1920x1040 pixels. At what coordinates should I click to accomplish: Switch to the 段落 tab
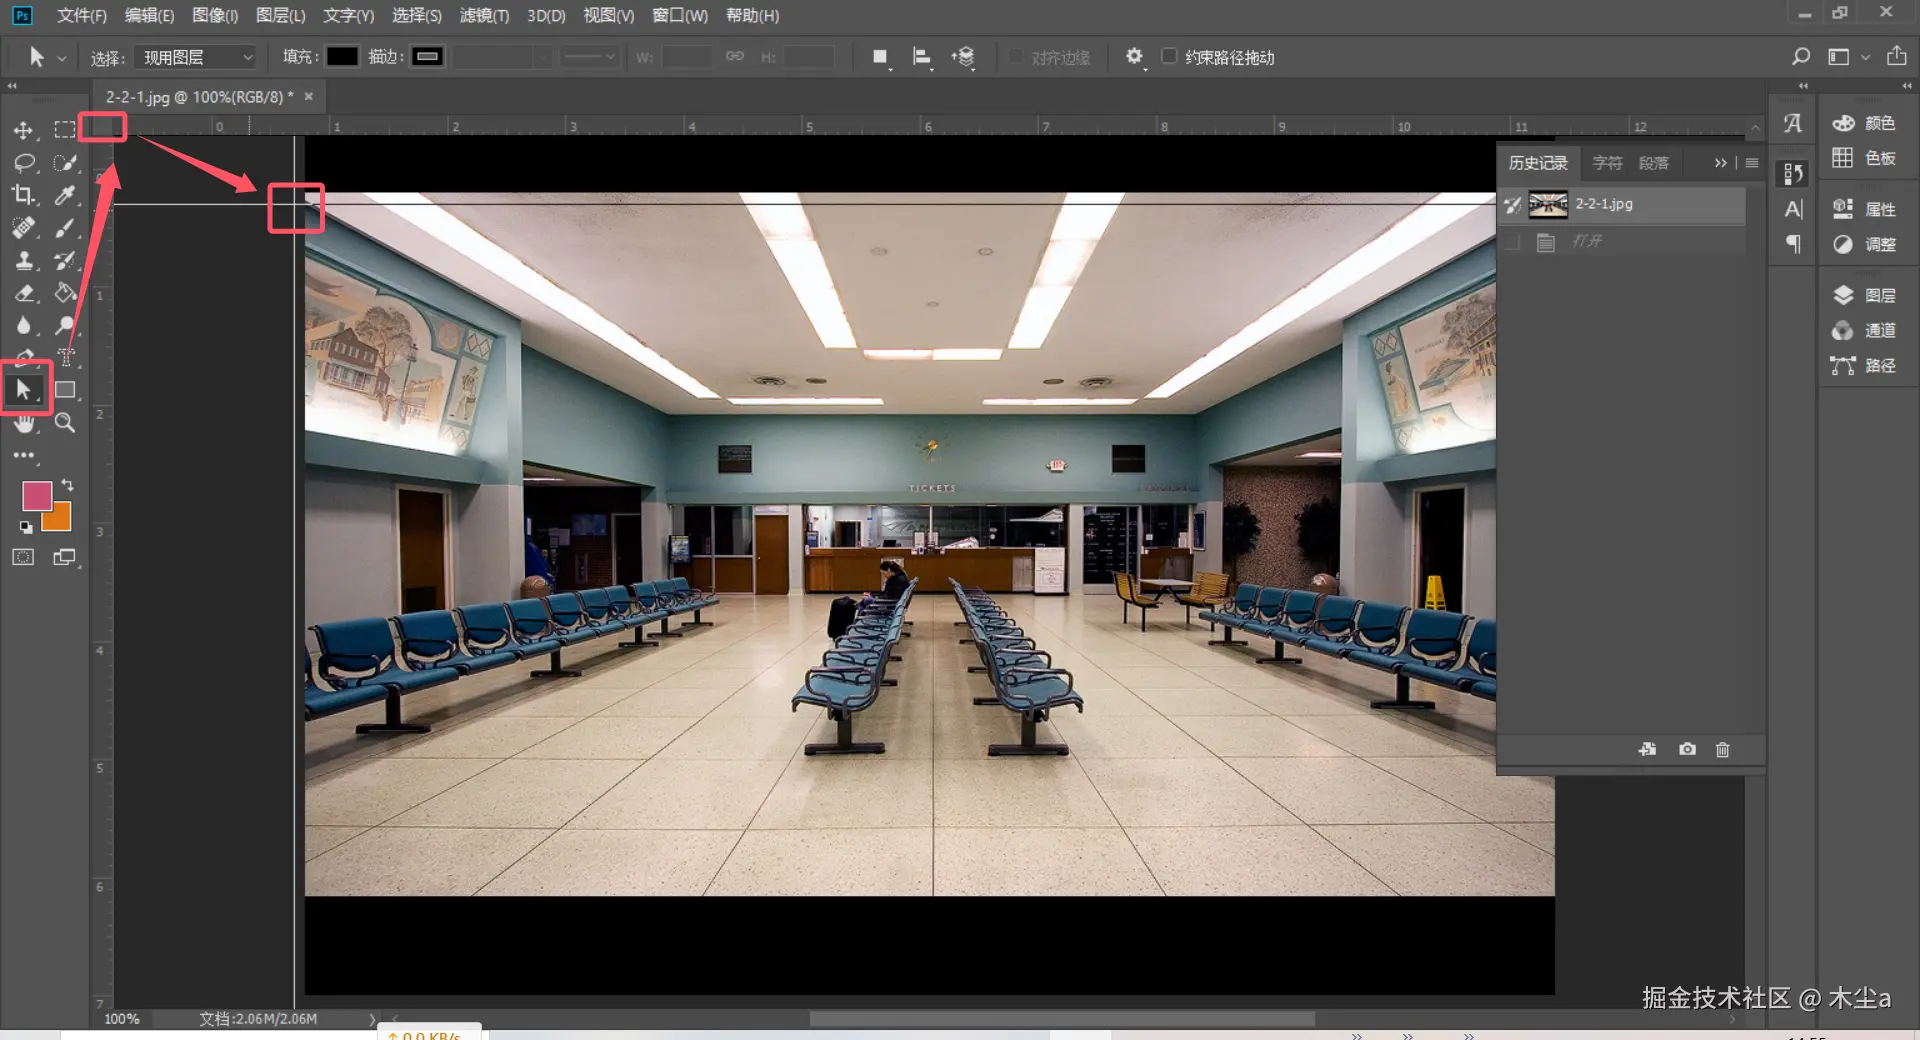(1653, 163)
